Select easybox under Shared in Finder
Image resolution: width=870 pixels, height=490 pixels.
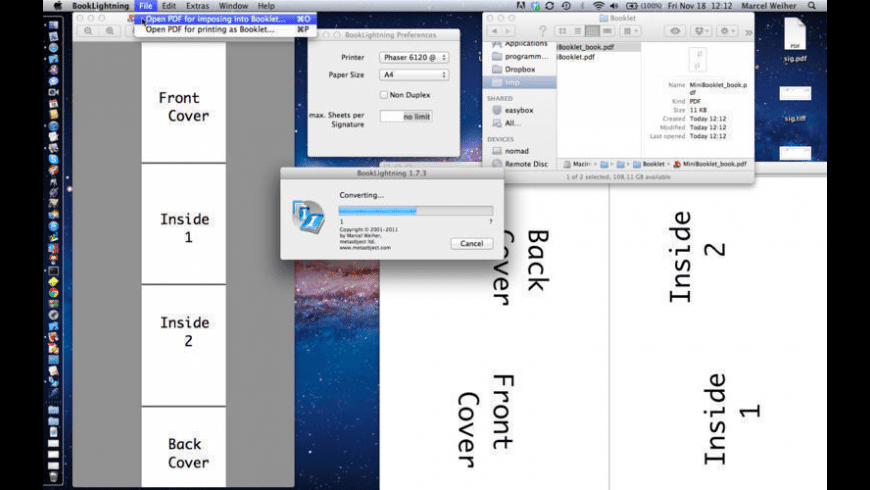pyautogui.click(x=520, y=110)
